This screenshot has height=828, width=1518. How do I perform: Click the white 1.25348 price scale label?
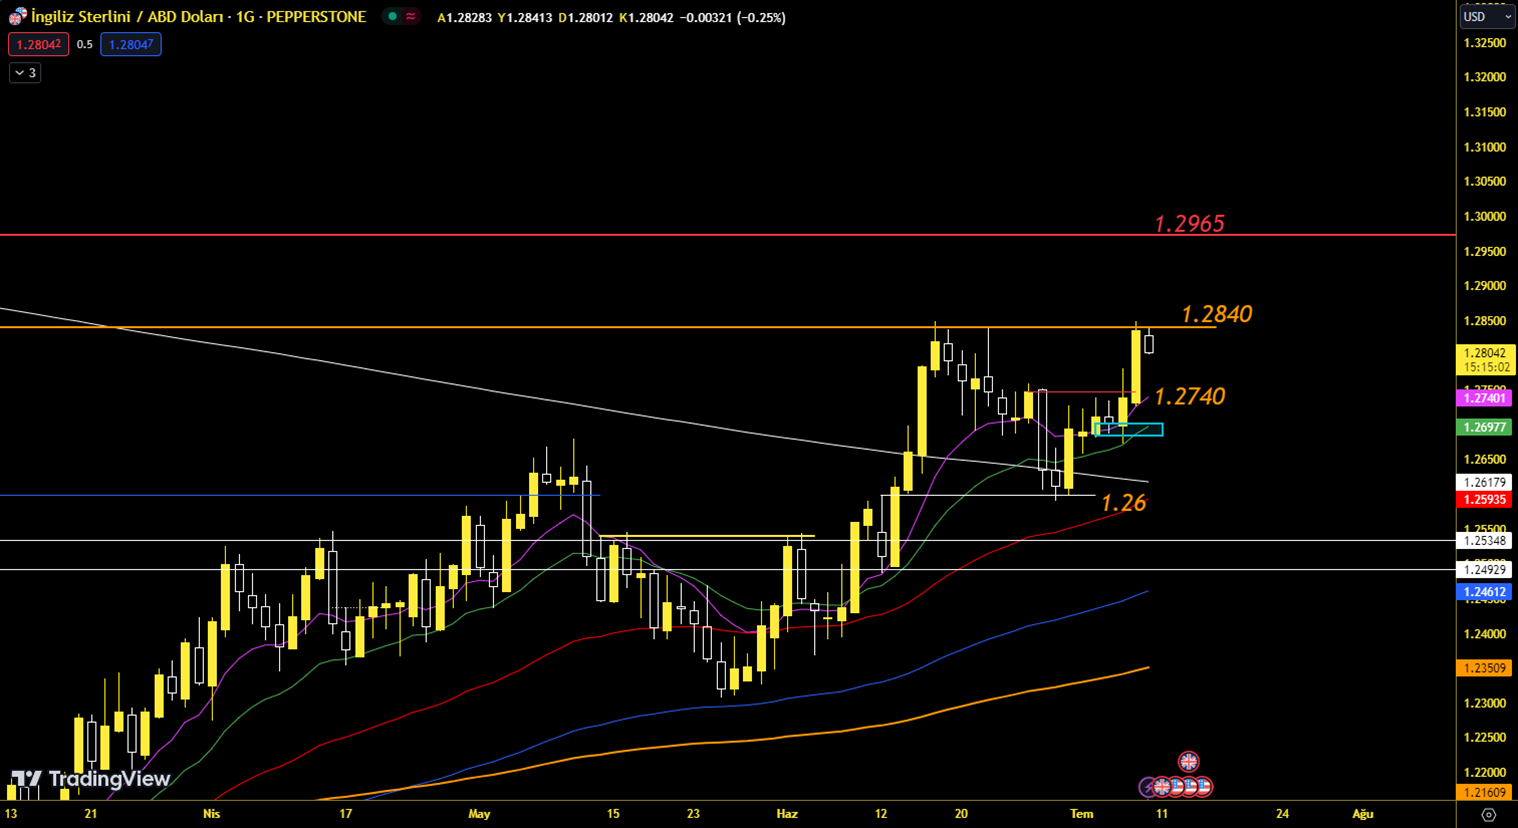[1485, 541]
